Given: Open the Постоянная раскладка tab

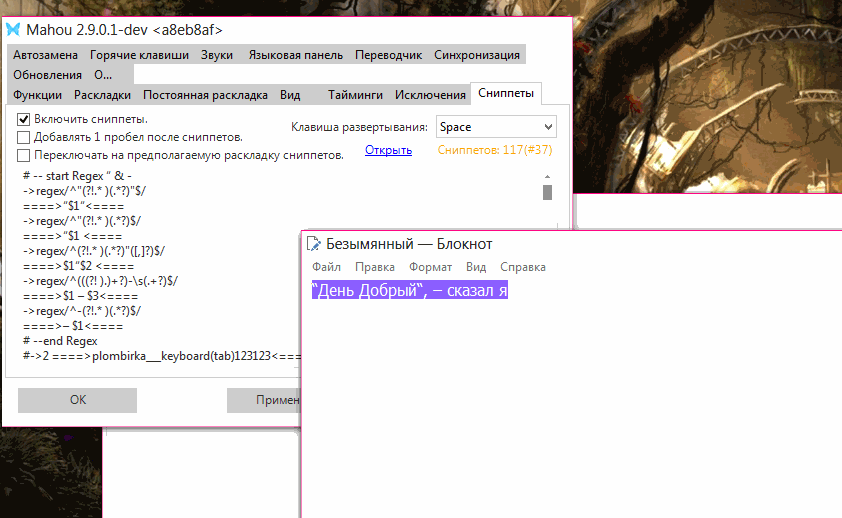Looking at the screenshot, I should point(205,95).
